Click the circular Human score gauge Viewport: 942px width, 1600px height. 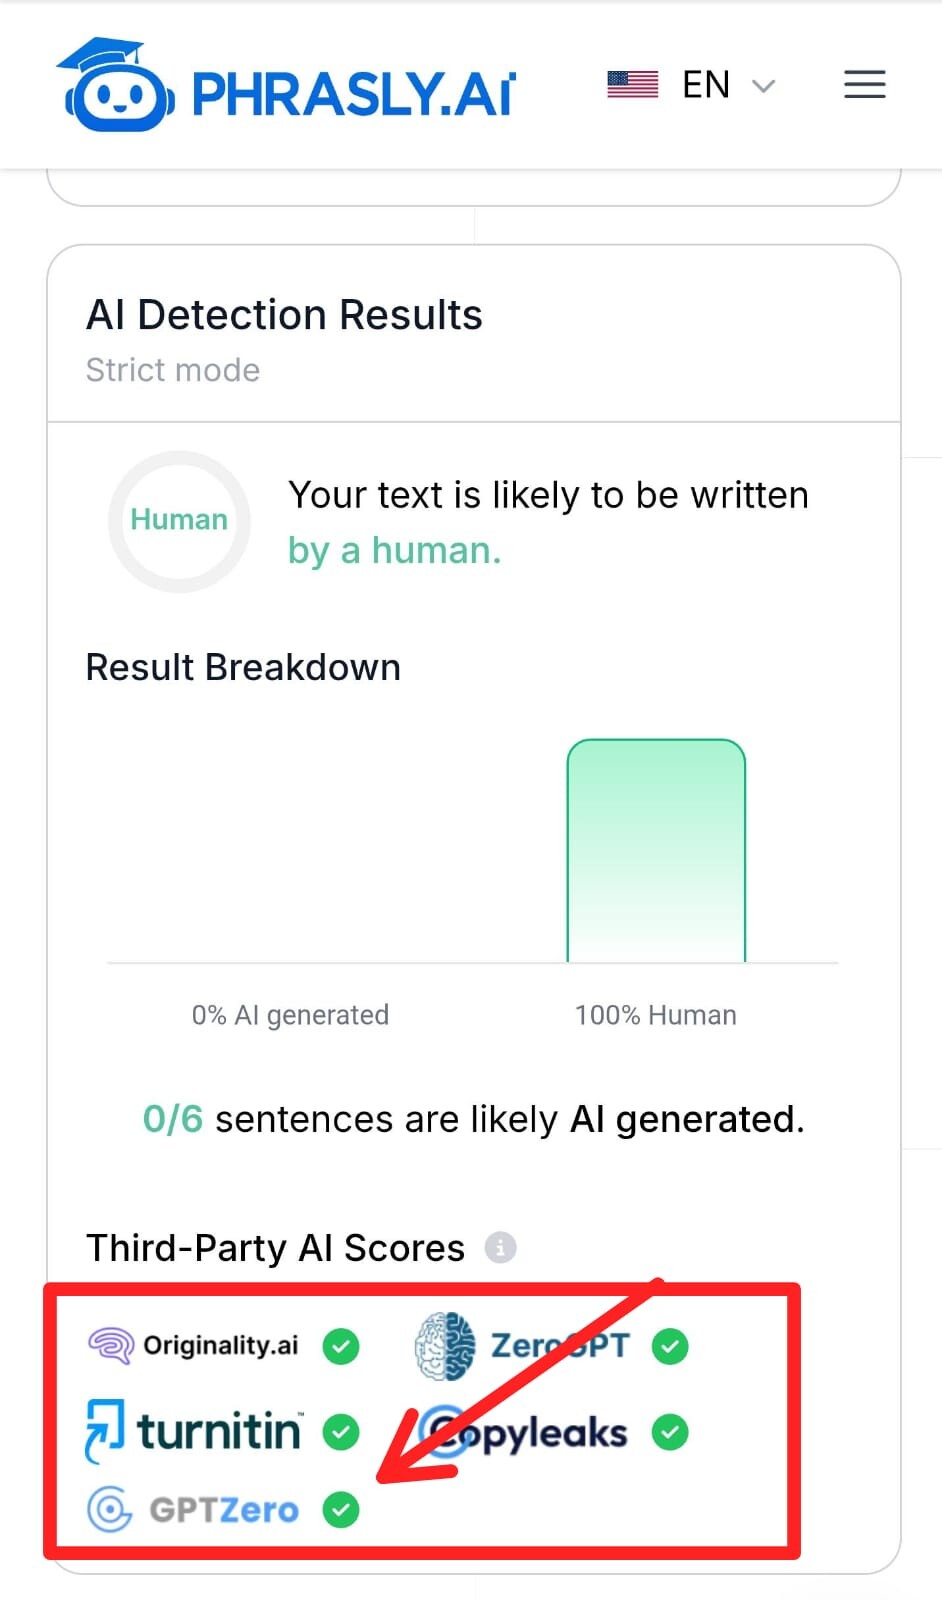pyautogui.click(x=179, y=521)
